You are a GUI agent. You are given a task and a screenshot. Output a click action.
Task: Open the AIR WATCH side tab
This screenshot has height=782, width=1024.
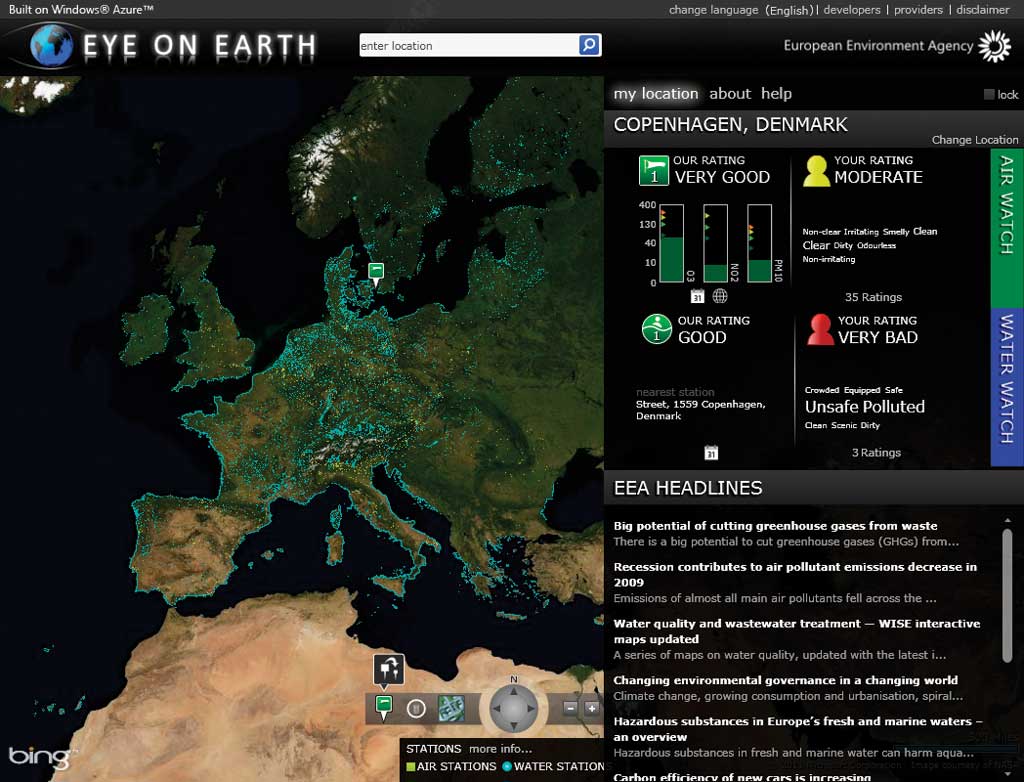(x=1006, y=229)
